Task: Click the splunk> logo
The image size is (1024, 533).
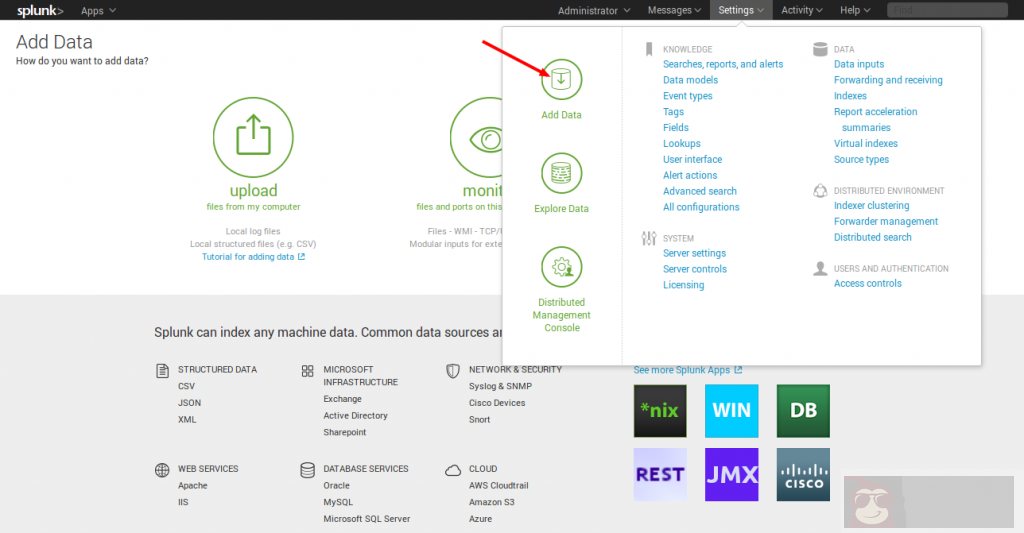Action: 40,10
